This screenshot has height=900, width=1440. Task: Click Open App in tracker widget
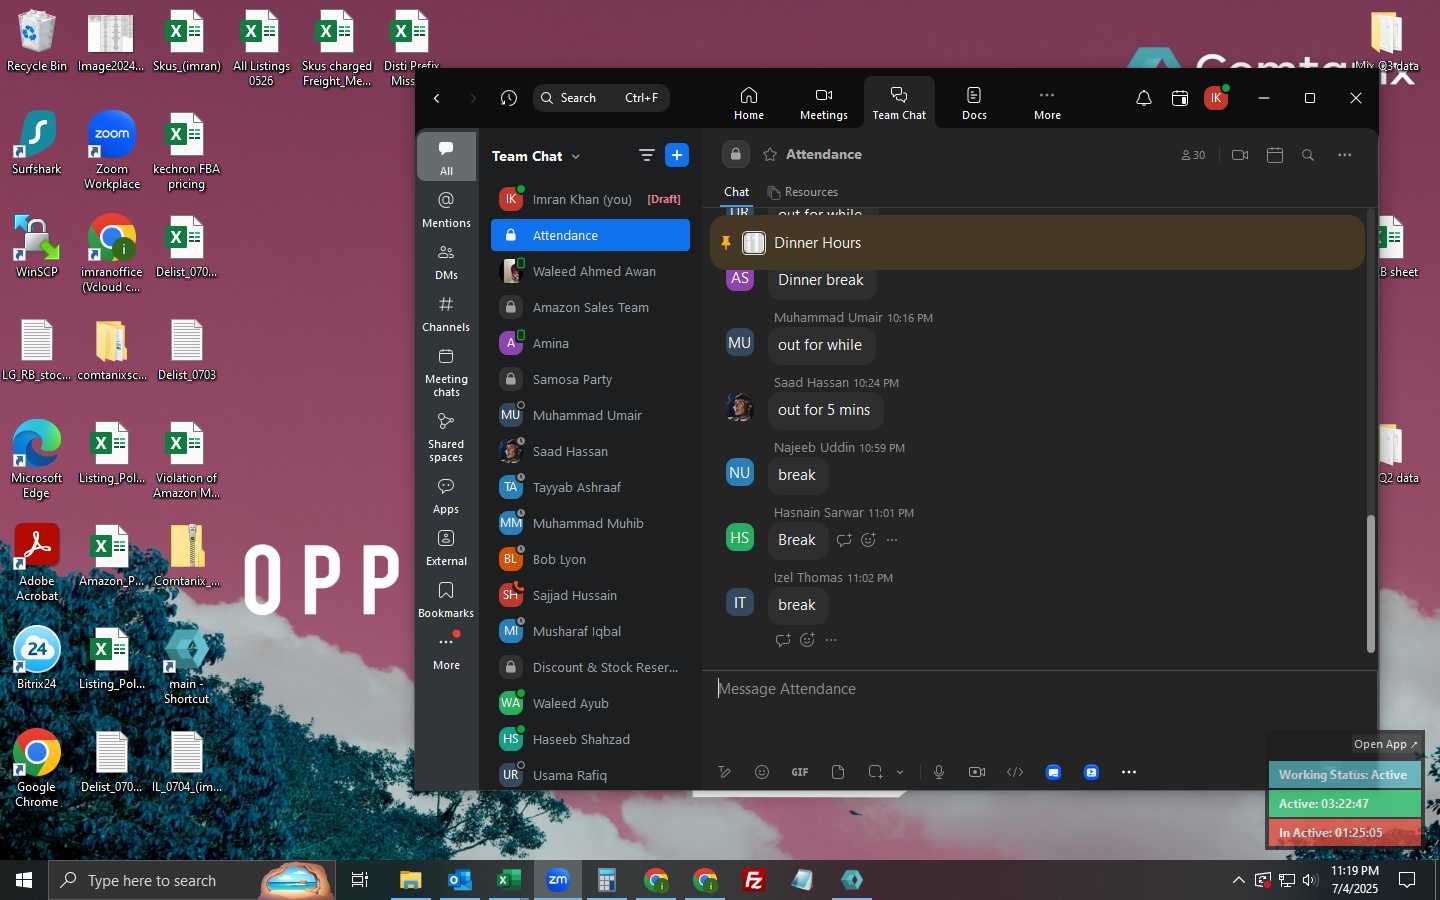tap(1386, 744)
